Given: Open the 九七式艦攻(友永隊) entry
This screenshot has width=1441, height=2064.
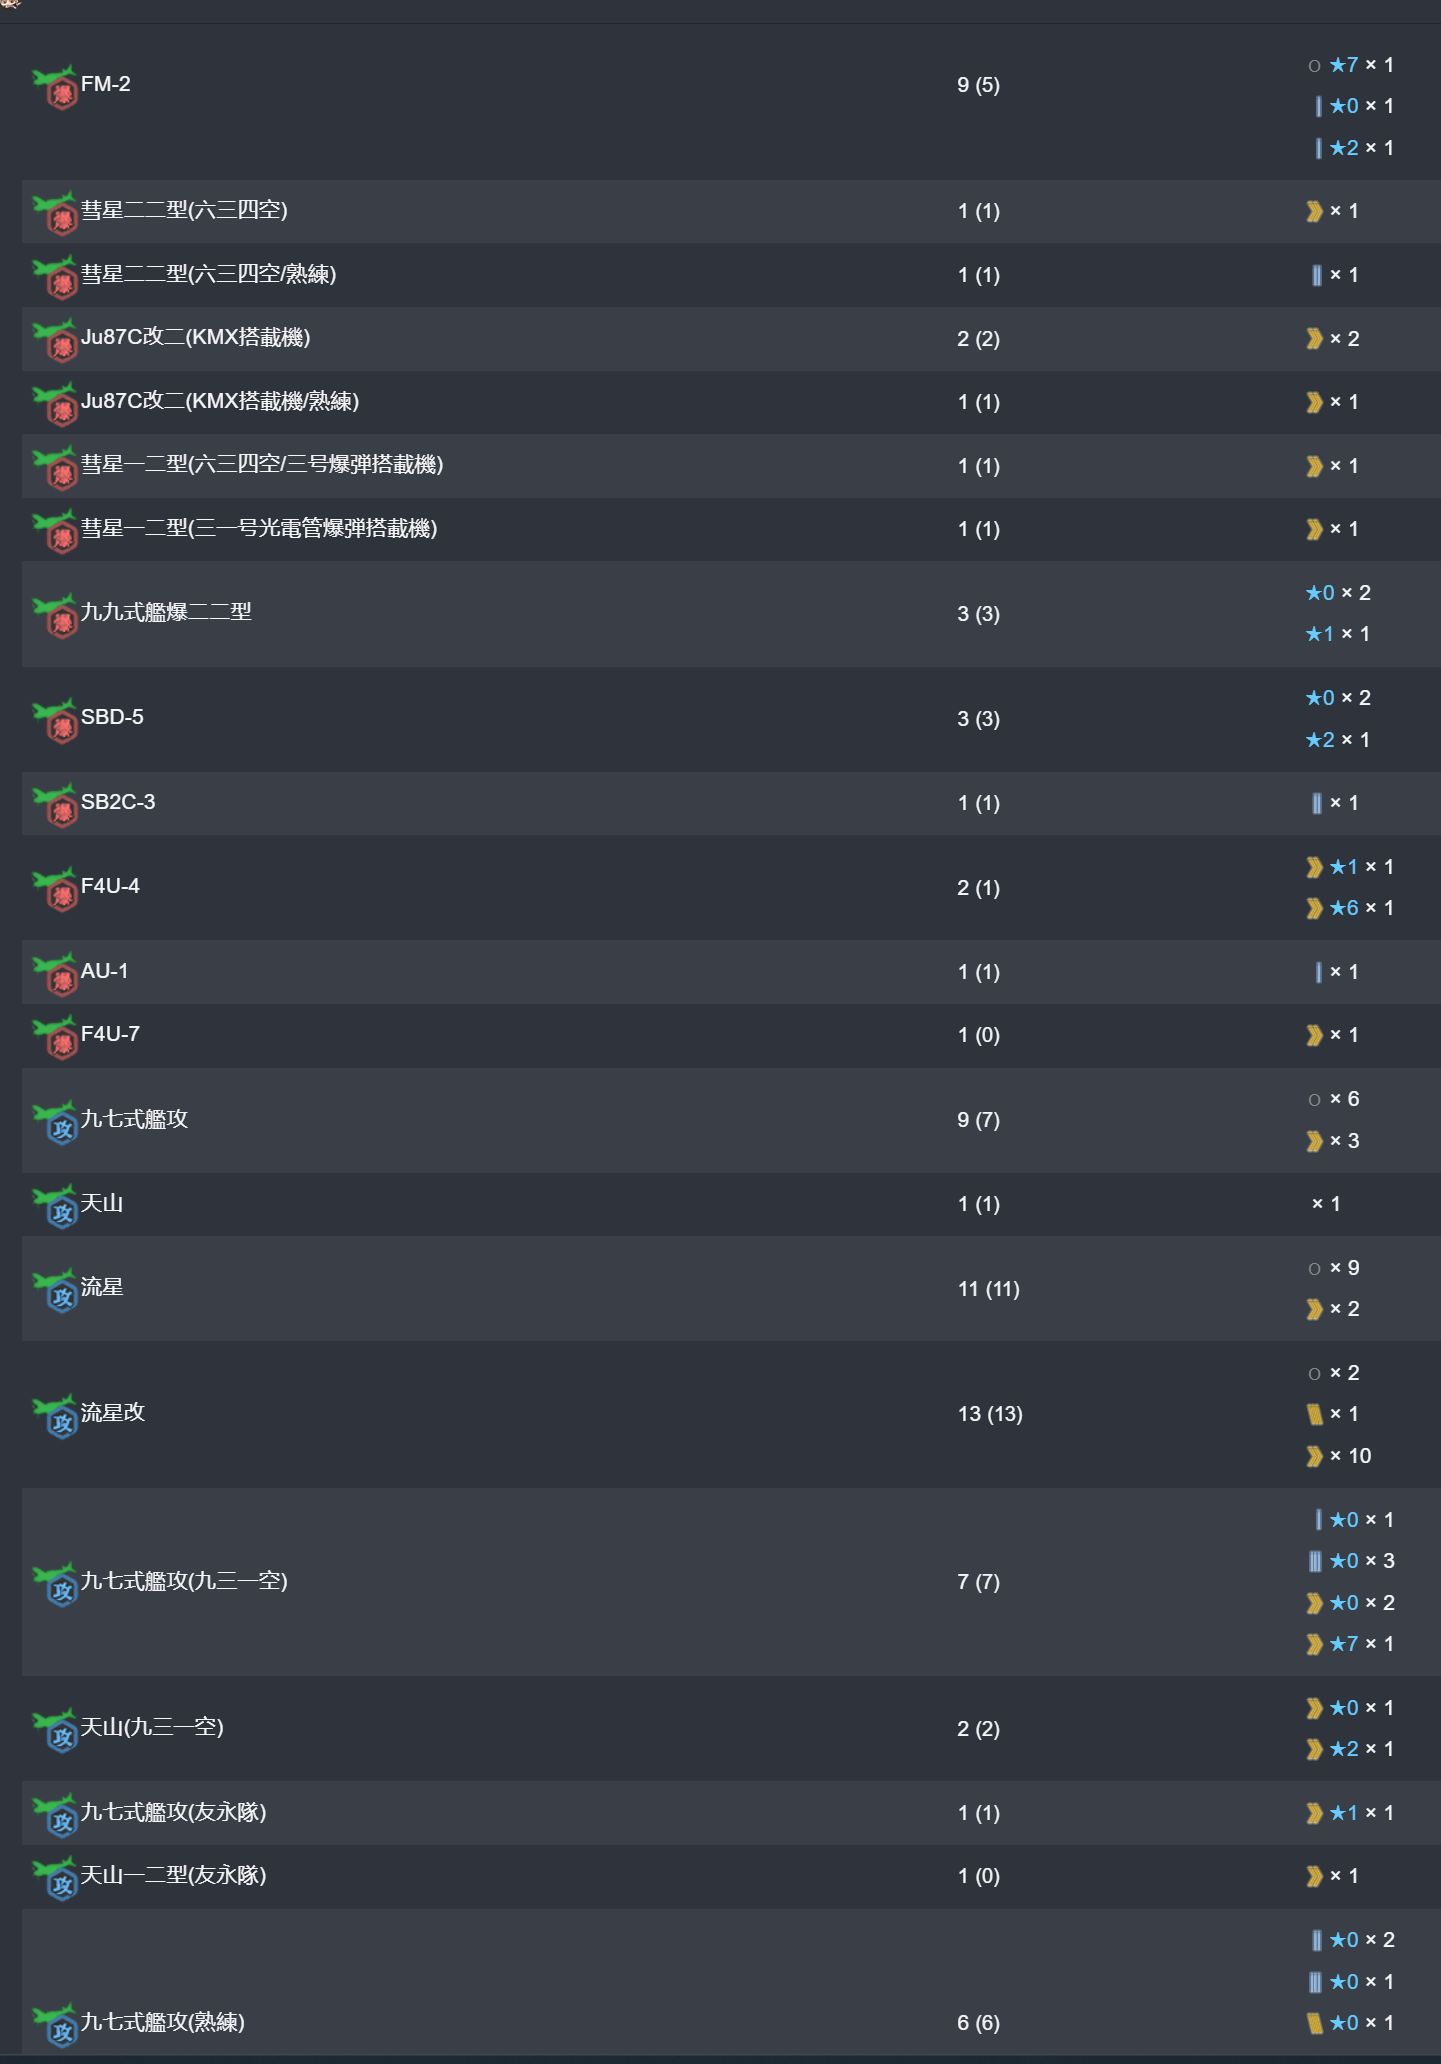Looking at the screenshot, I should pyautogui.click(x=173, y=1812).
